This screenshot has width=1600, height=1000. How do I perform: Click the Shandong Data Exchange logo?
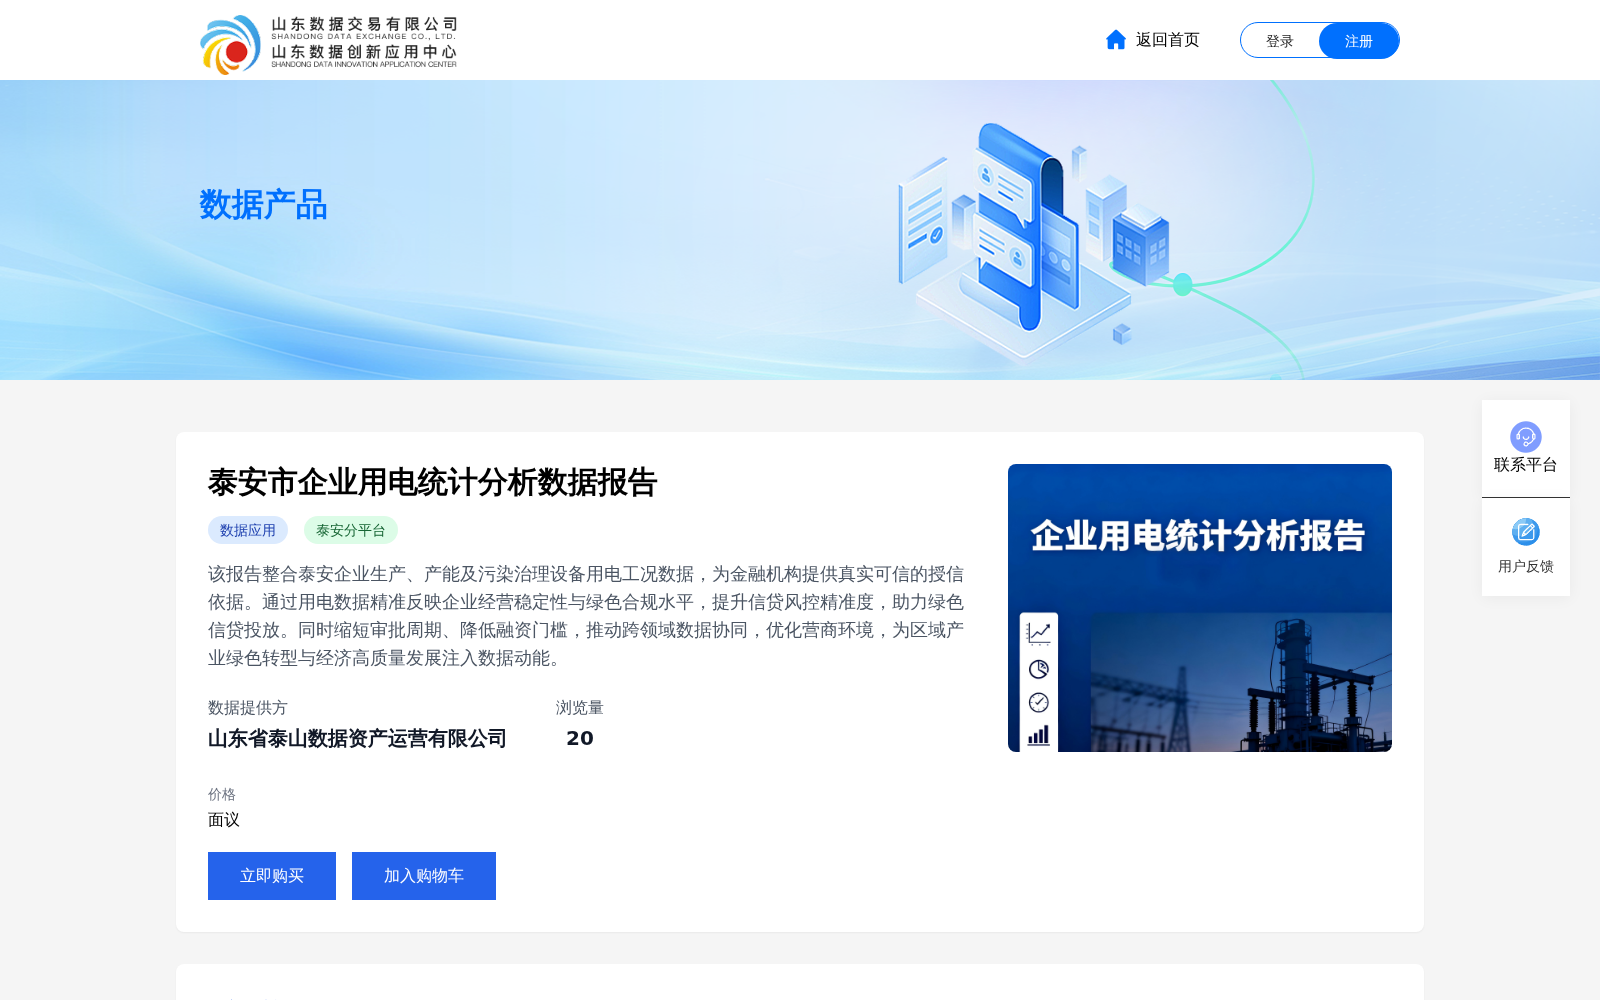coord(328,44)
